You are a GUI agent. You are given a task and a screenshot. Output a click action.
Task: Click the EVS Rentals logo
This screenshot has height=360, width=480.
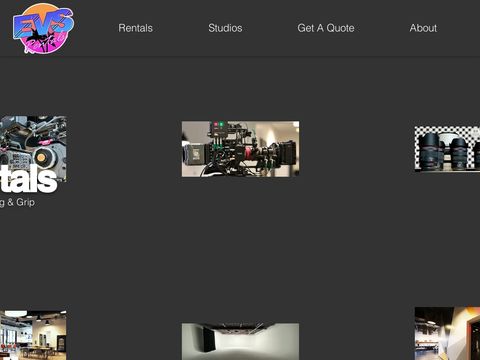click(43, 29)
